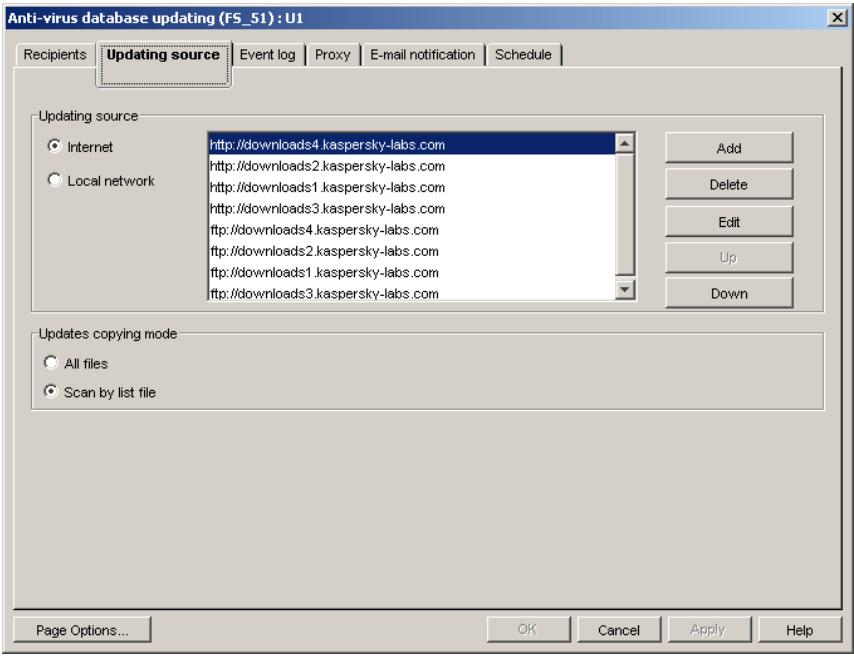Click the greyed-out OK button
This screenshot has width=854, height=656.
click(528, 630)
